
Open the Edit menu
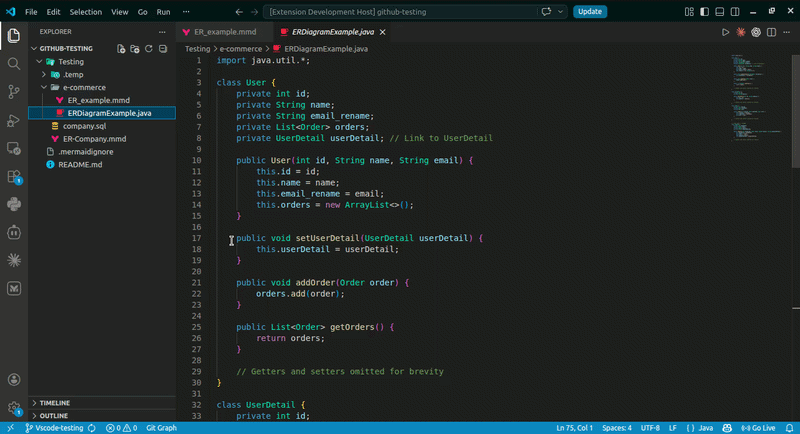tap(53, 12)
